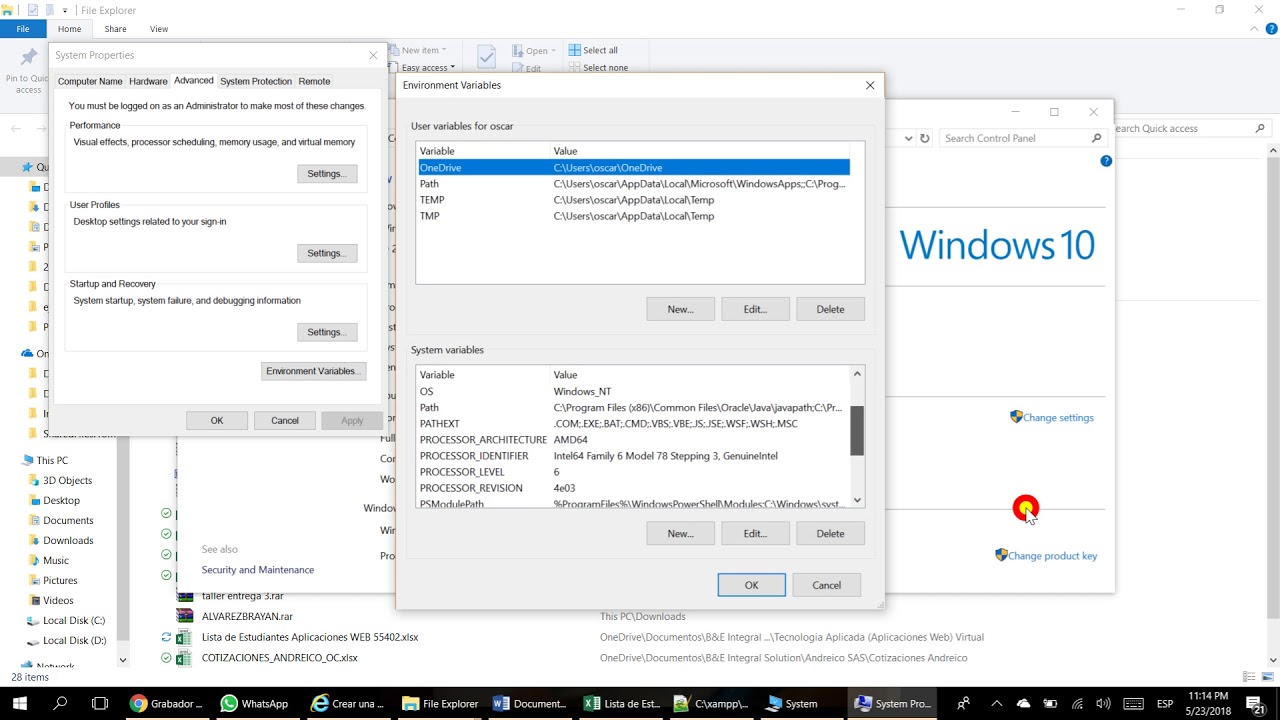Click the System variables list scrollbar thumb

[x=857, y=431]
